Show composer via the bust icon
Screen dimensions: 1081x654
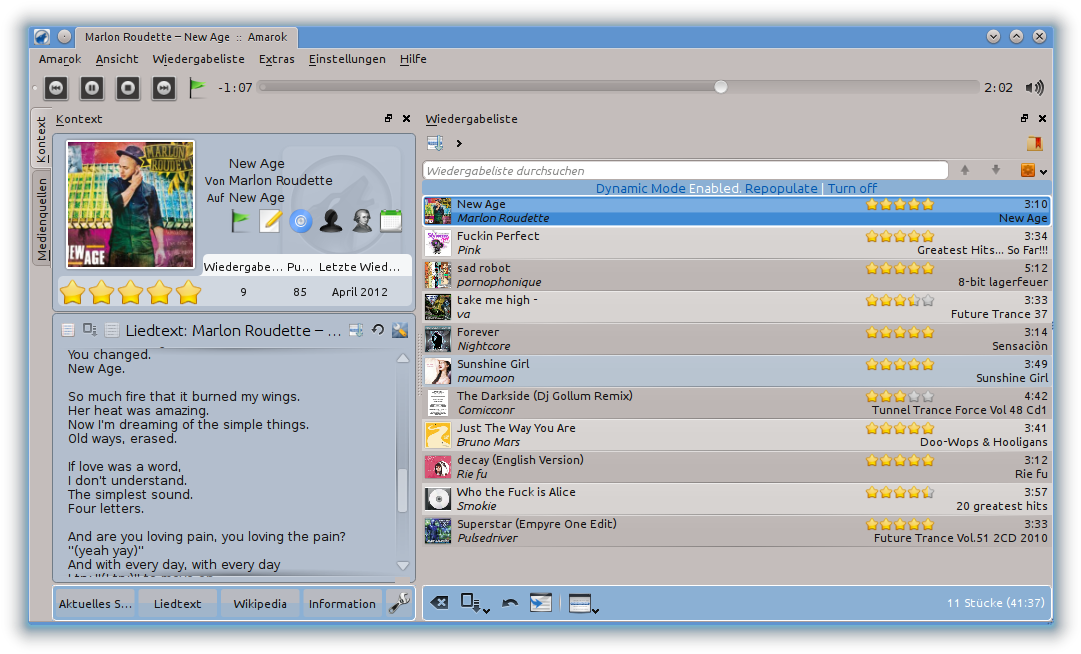(361, 221)
